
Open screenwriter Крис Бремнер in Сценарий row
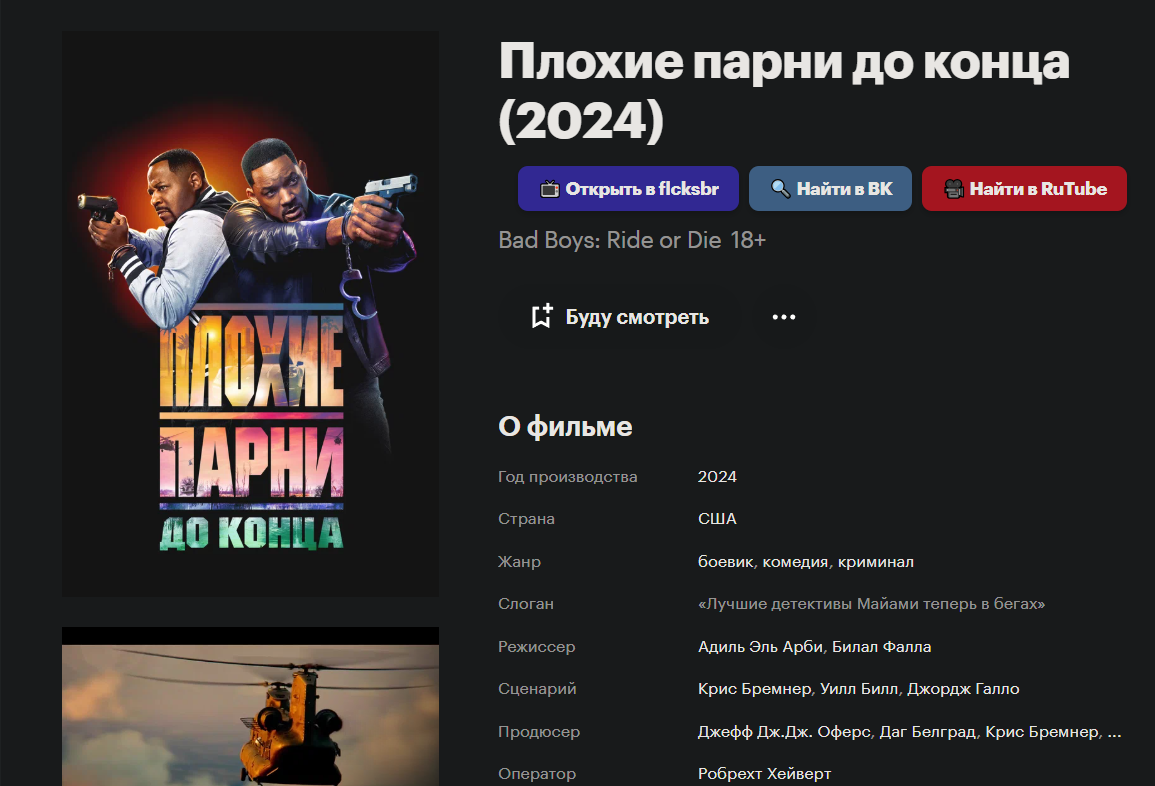(754, 689)
